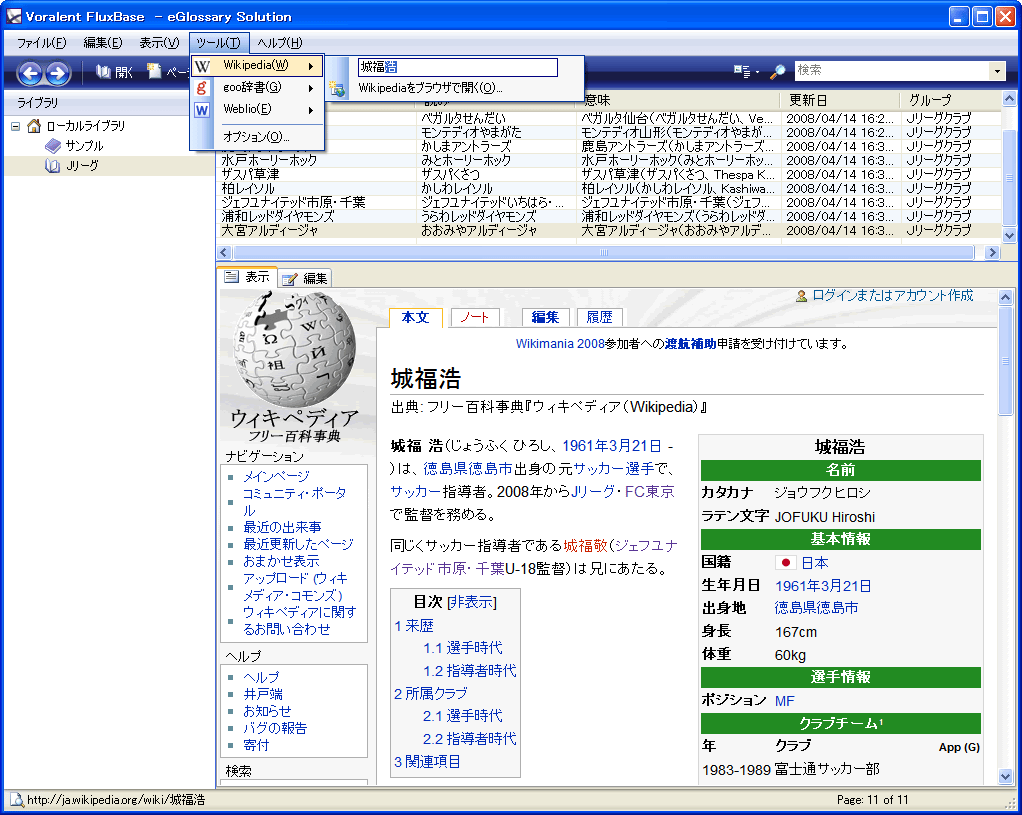
Task: Click the login user icon
Action: [802, 296]
